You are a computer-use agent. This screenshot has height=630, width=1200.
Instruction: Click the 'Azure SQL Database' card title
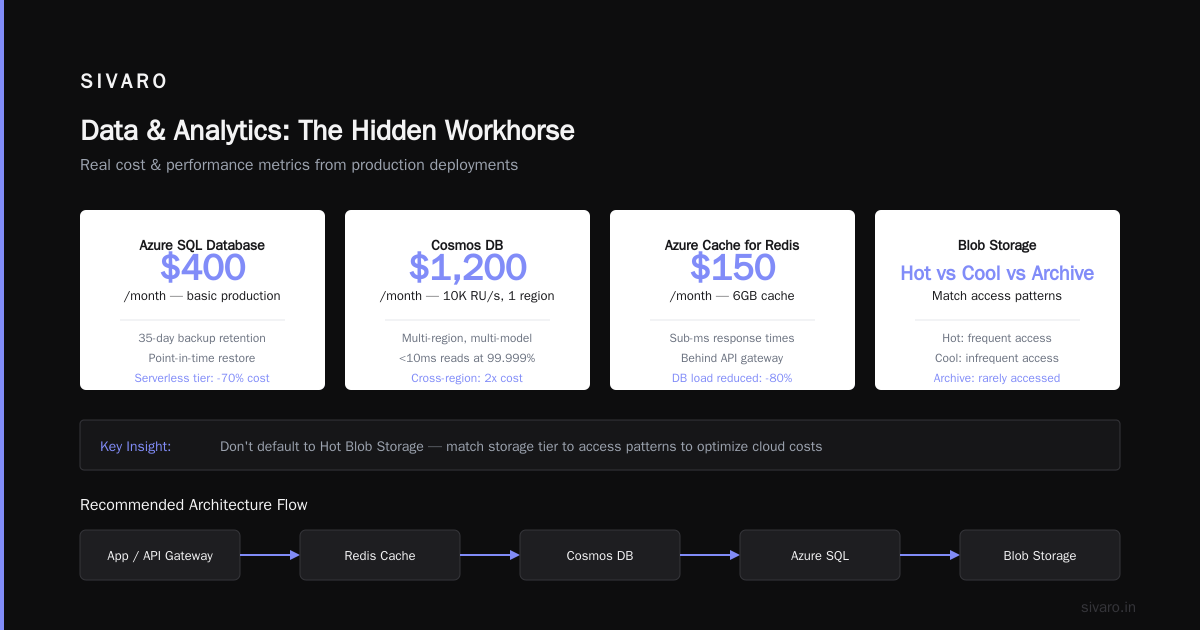[202, 245]
